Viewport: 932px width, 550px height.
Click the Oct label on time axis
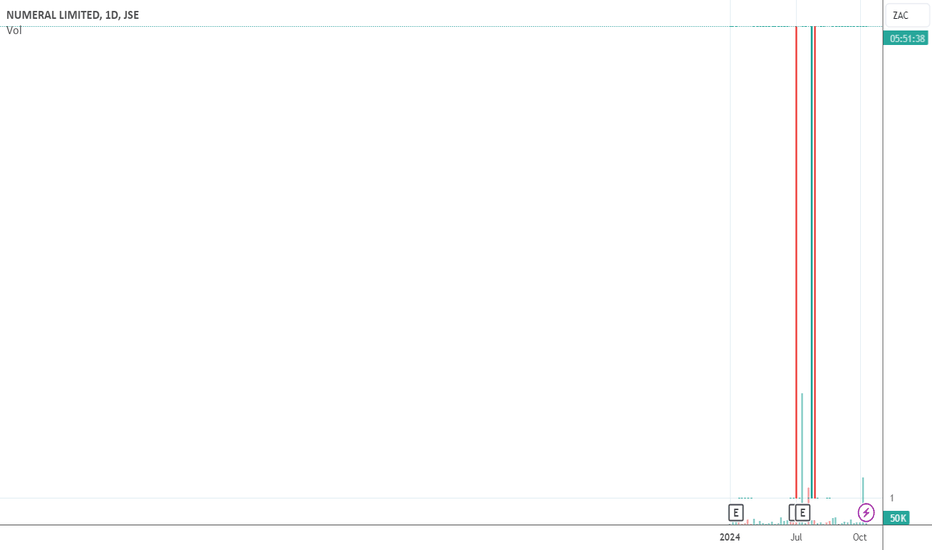pos(859,538)
